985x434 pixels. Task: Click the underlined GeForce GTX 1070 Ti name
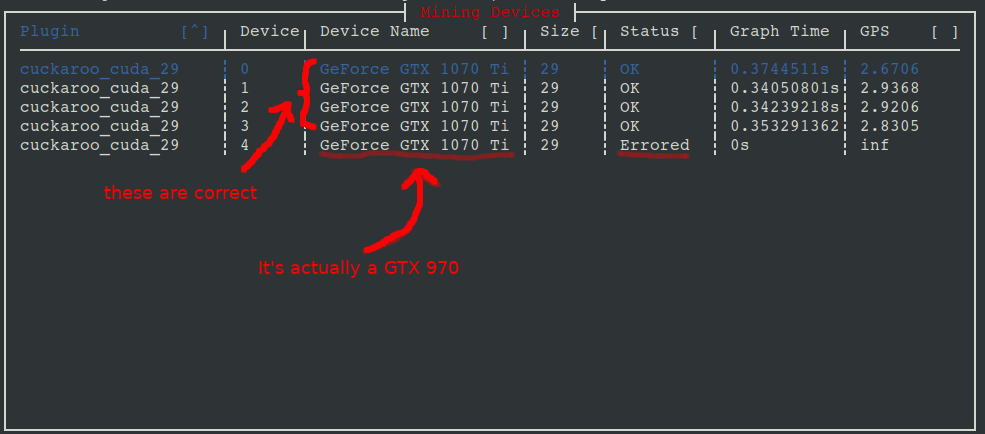415,145
